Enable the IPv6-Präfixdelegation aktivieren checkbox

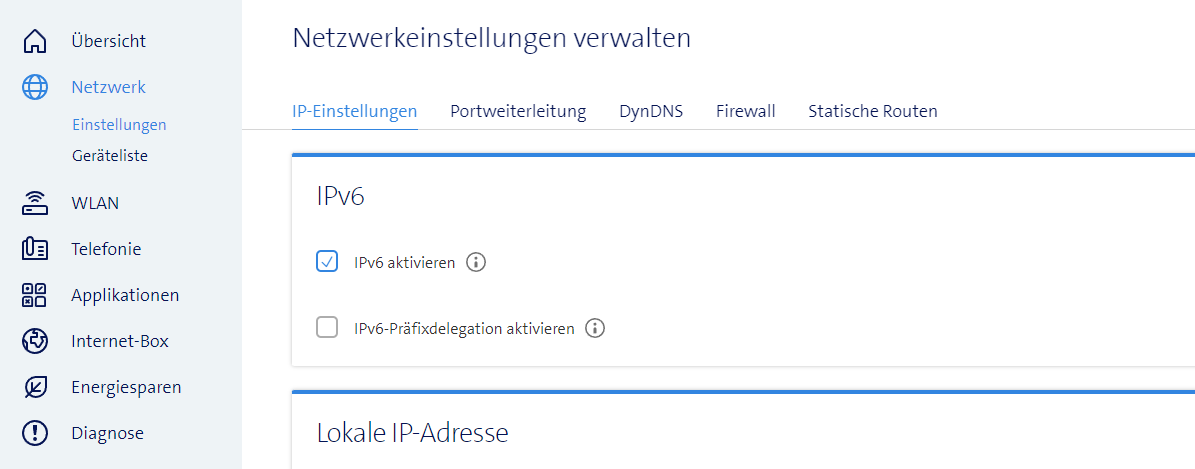pyautogui.click(x=327, y=328)
